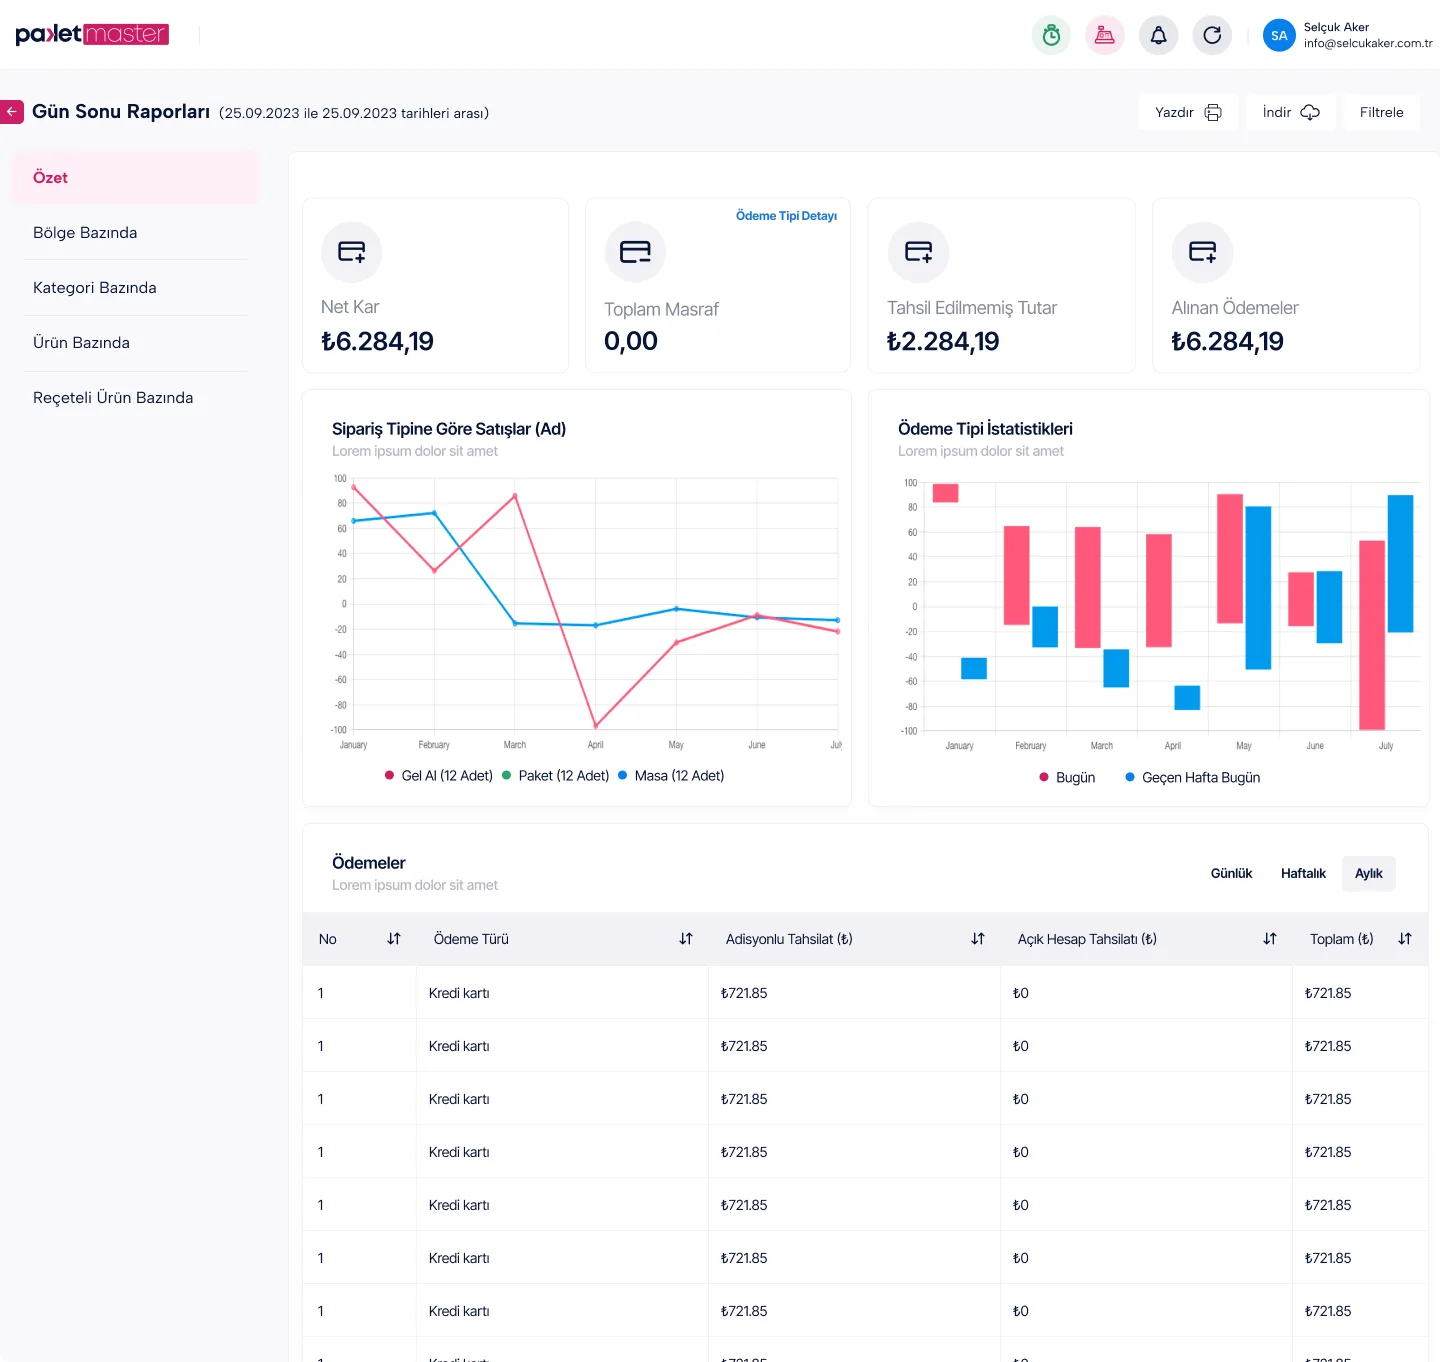Viewport: 1440px width, 1362px height.
Task: Click the Toplam Masraf value 0,00
Action: pyautogui.click(x=631, y=341)
